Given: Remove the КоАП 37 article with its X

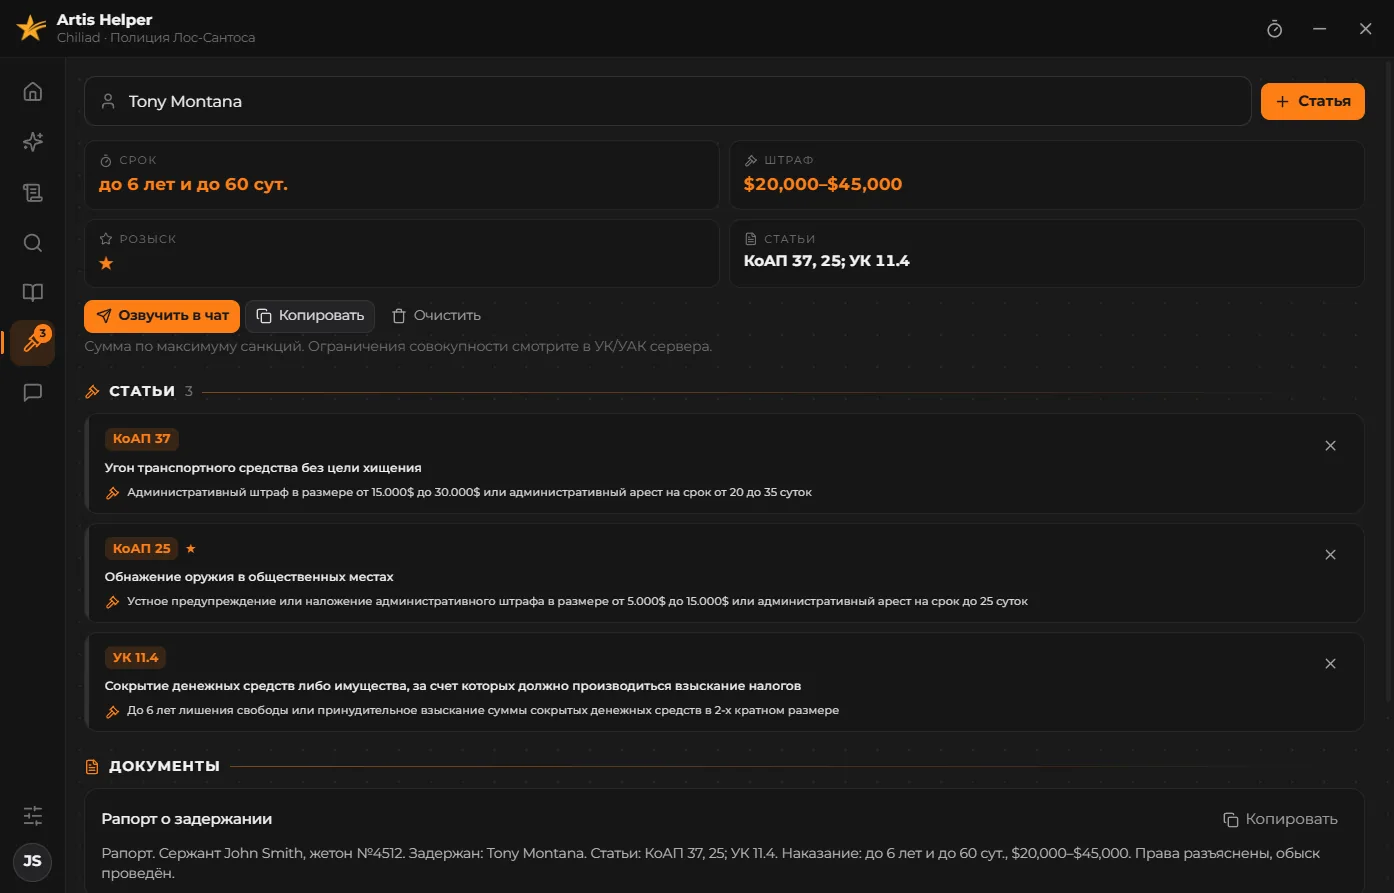Looking at the screenshot, I should coord(1330,446).
